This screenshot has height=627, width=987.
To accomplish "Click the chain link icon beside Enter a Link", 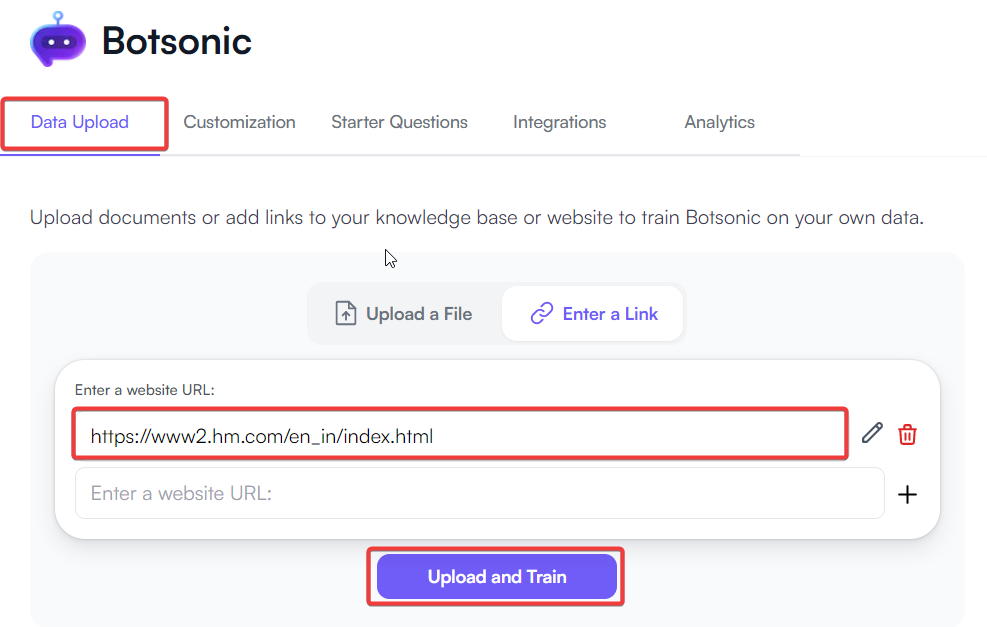I will pyautogui.click(x=541, y=313).
